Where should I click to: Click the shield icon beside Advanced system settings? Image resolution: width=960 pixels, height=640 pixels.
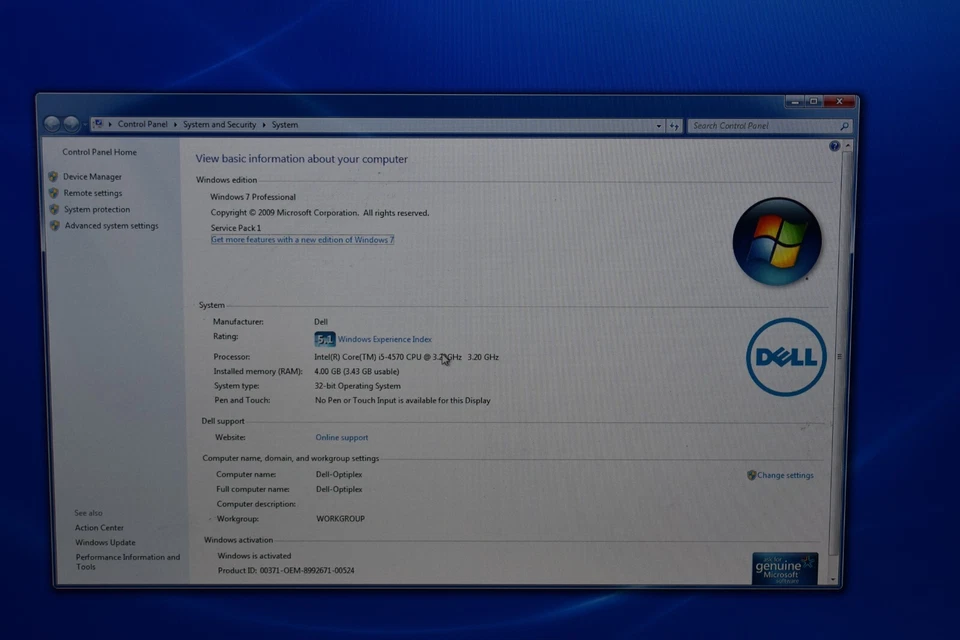[52, 225]
